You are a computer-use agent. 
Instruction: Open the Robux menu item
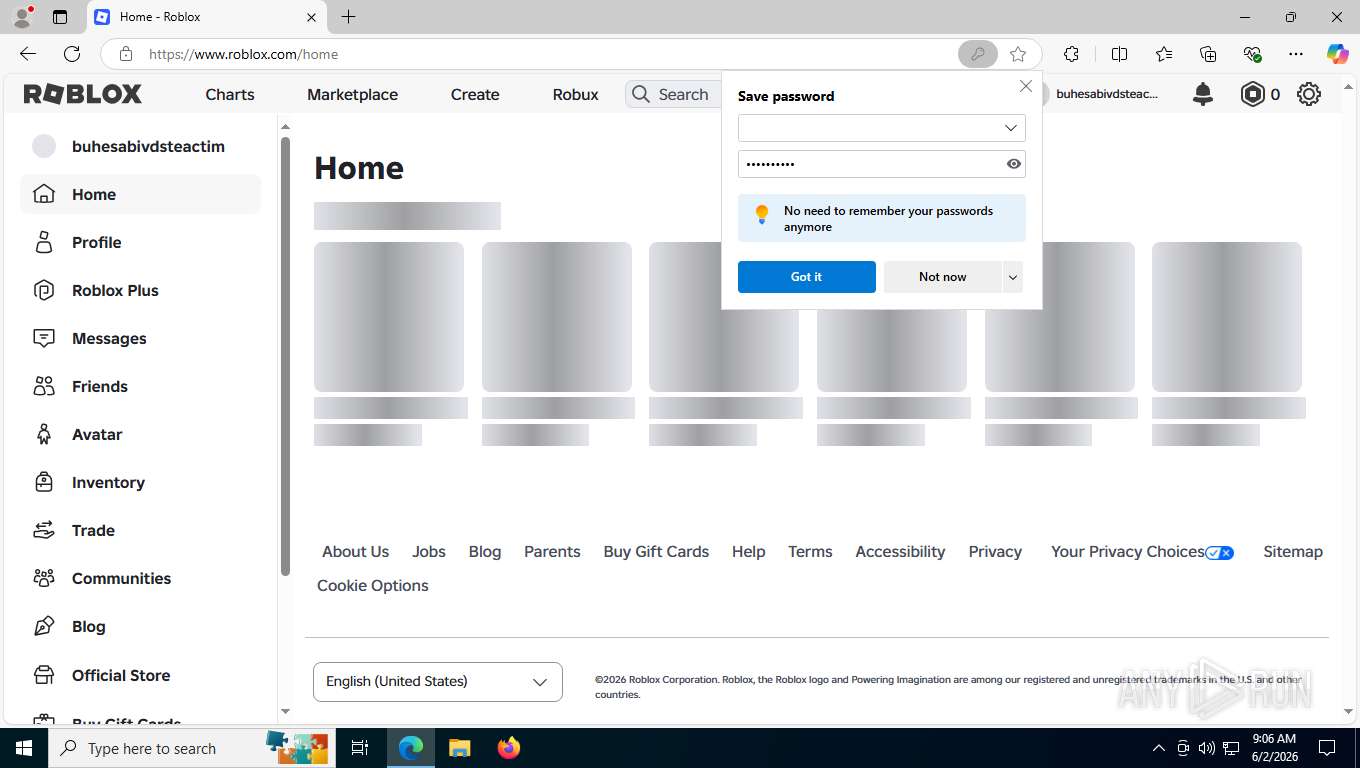pos(575,94)
